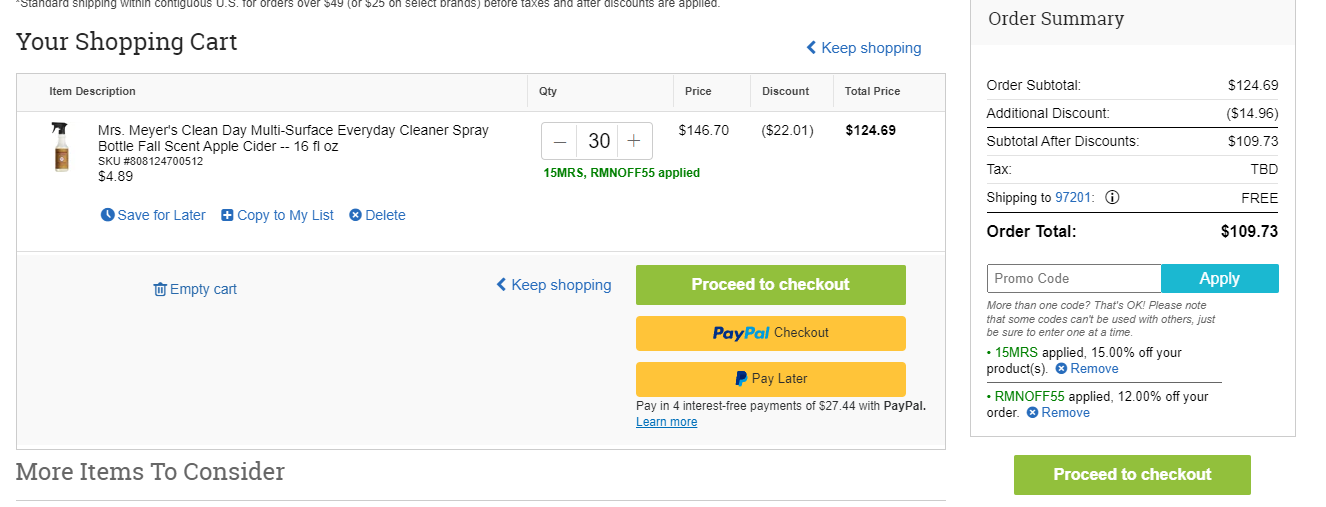Image resolution: width=1326 pixels, height=507 pixels.
Task: Click the Promo Code input field
Action: pos(1074,278)
